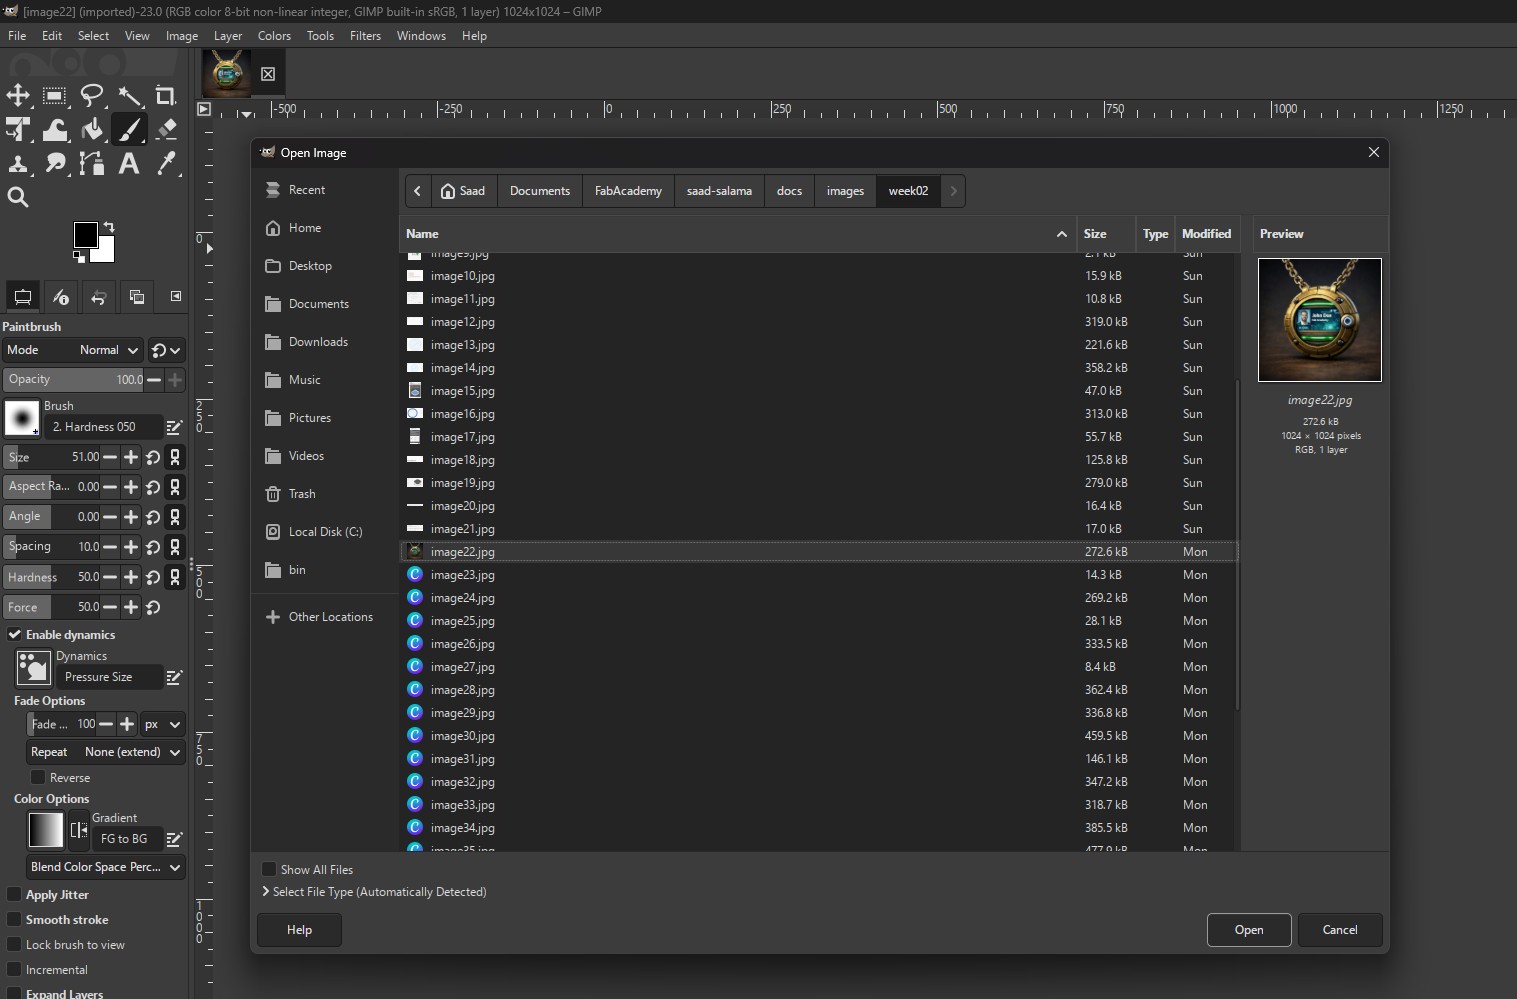Screen dimensions: 1517x999
Task: Open the Windows menu
Action: pyautogui.click(x=421, y=36)
